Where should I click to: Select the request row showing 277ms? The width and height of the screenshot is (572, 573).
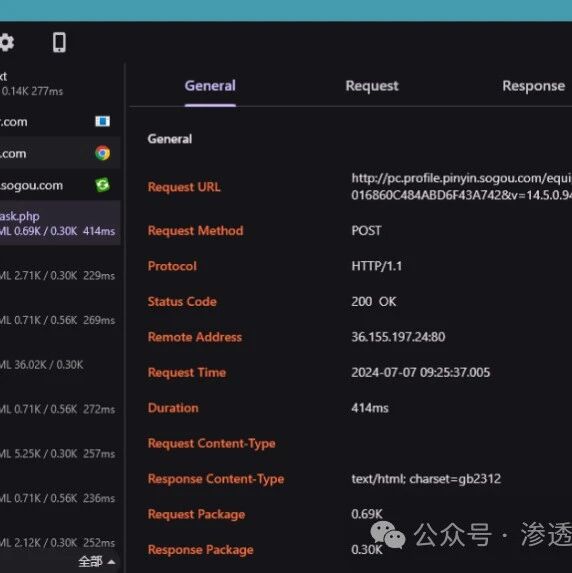point(60,84)
